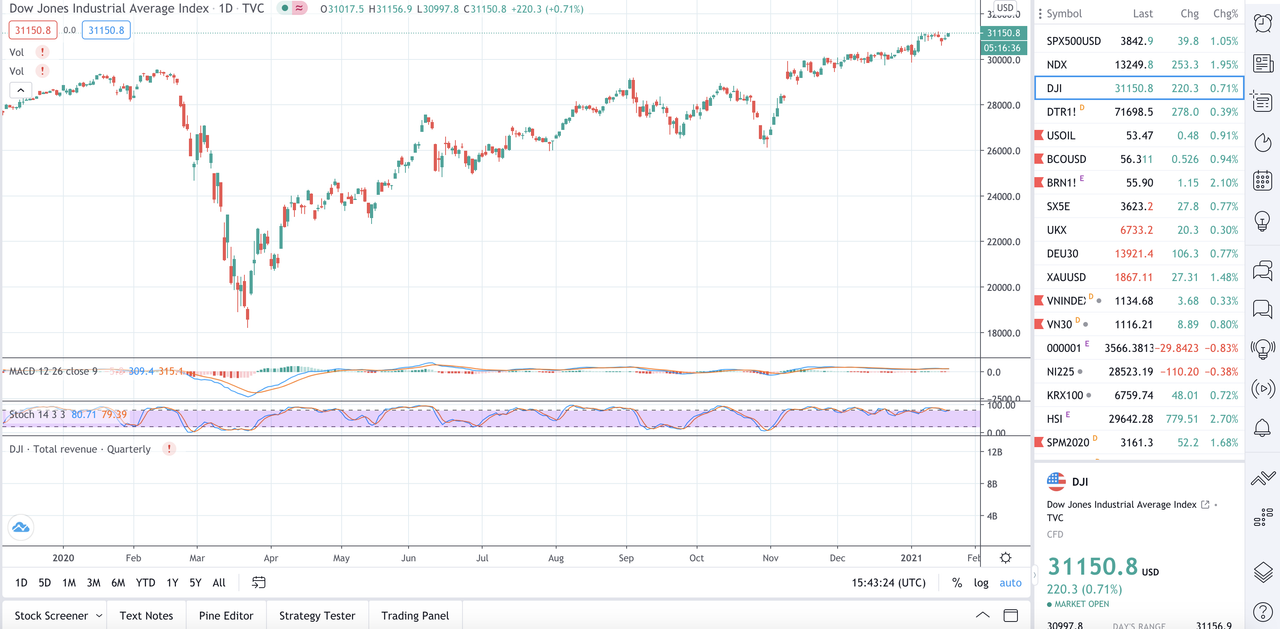Click the Go to date icon
Screen dimensions: 1280x629
(259, 583)
